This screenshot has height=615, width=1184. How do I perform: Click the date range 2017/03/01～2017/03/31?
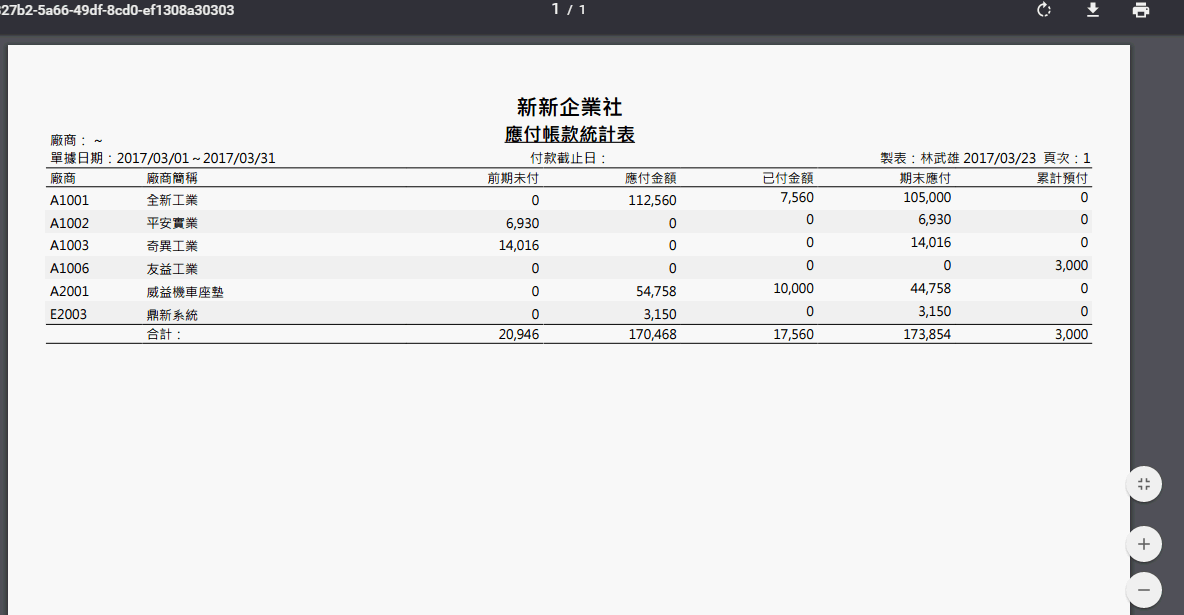196,159
